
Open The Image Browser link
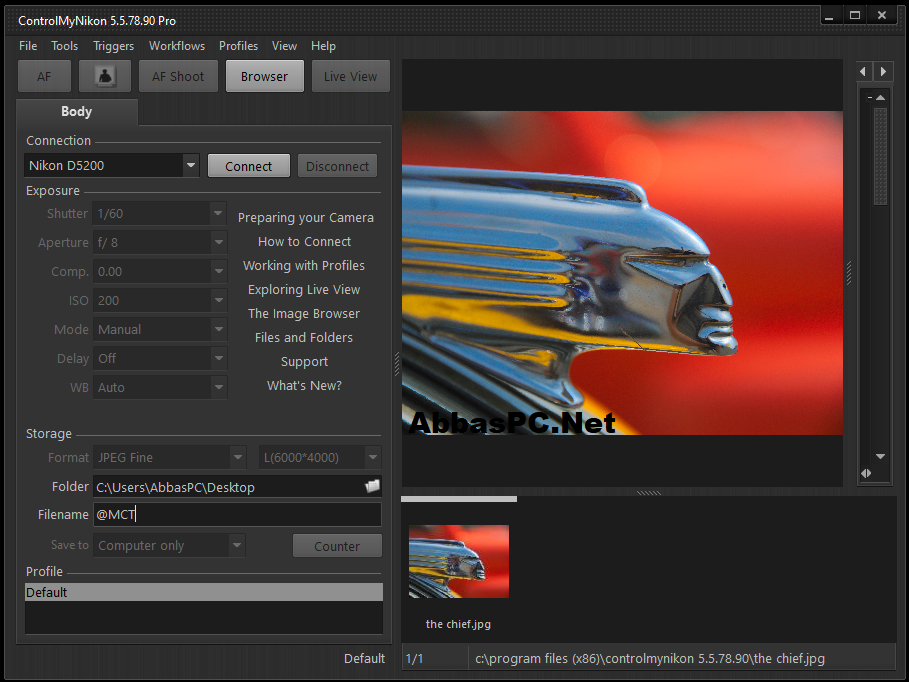pos(304,314)
